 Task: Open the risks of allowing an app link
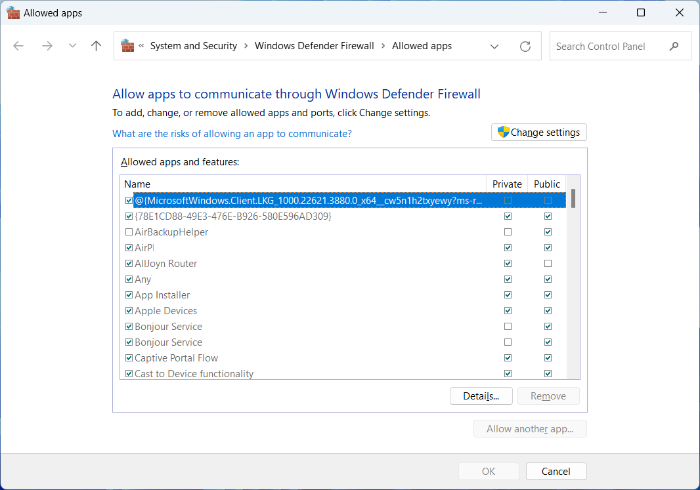(x=231, y=133)
